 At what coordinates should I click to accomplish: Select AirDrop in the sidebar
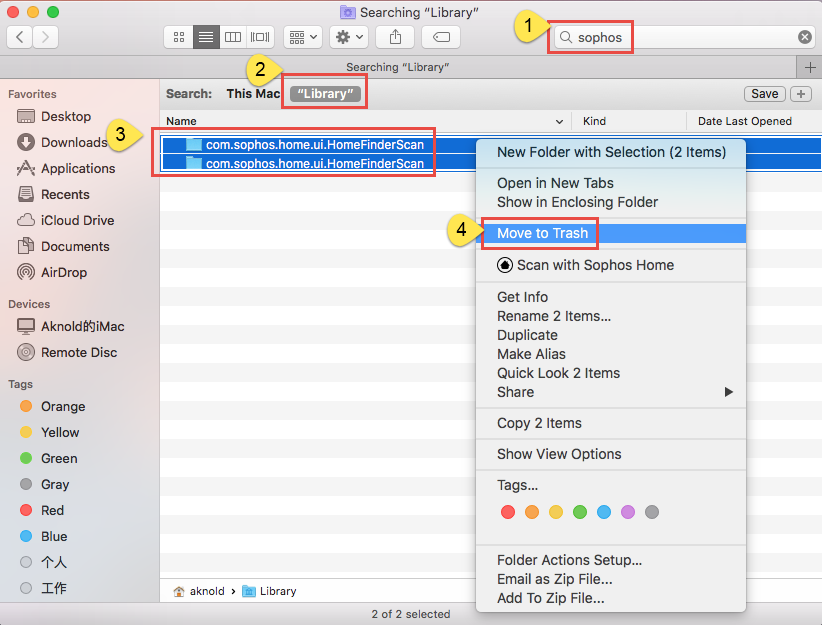coord(67,272)
